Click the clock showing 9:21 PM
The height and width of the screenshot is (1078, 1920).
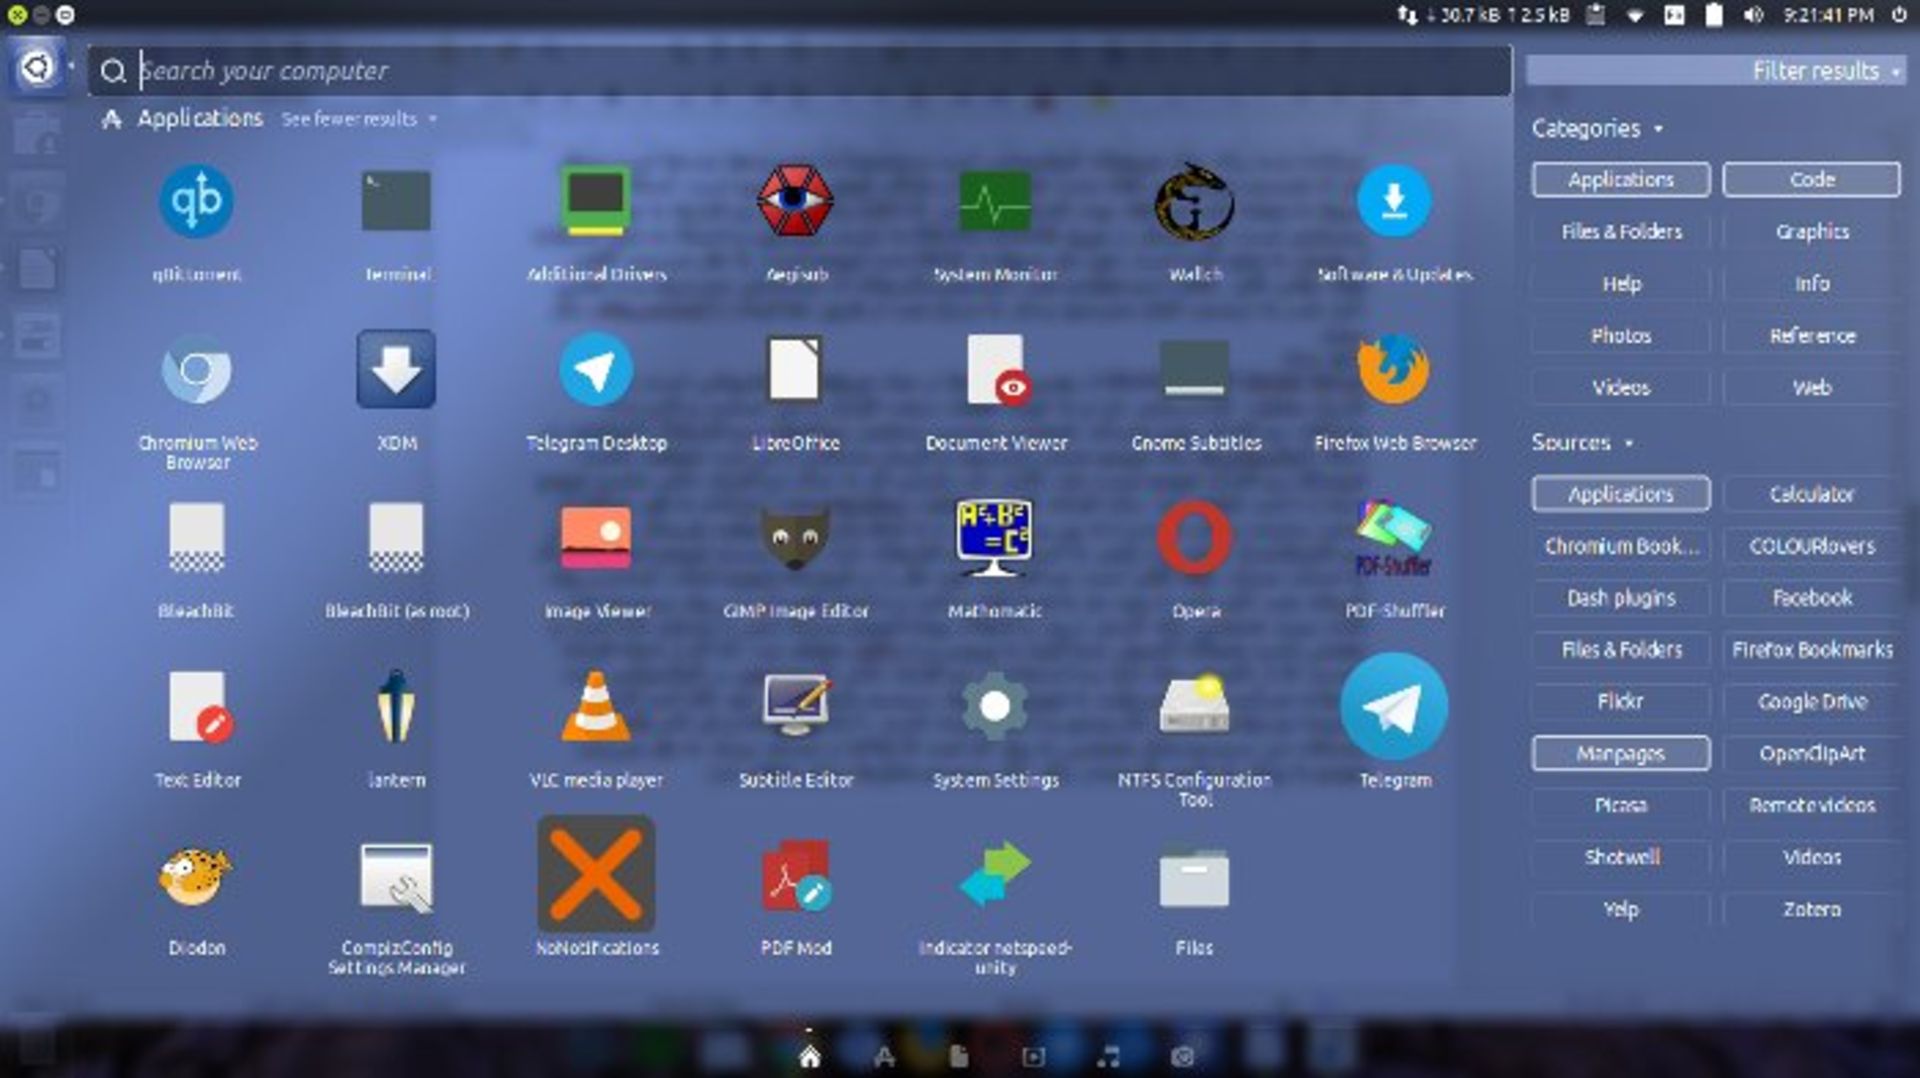point(1828,15)
